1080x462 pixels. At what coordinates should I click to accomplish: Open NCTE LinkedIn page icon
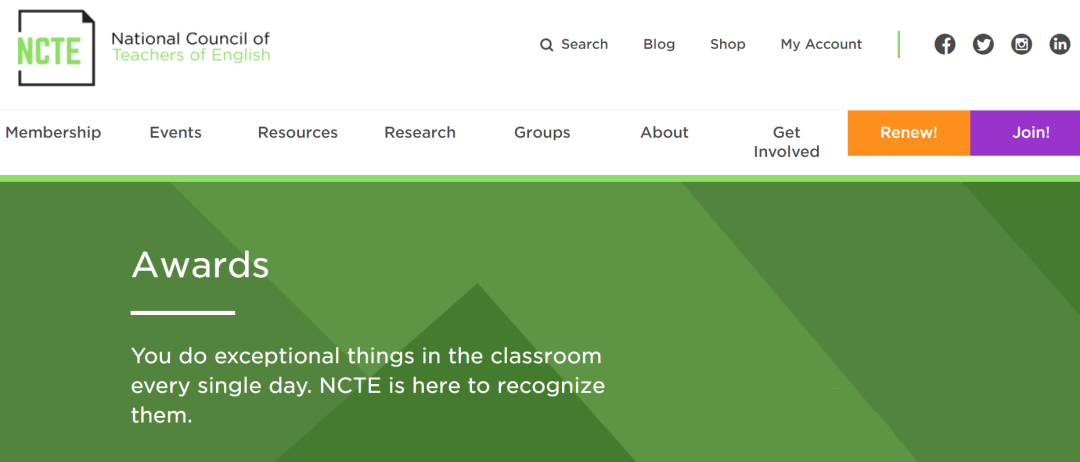[x=1059, y=44]
